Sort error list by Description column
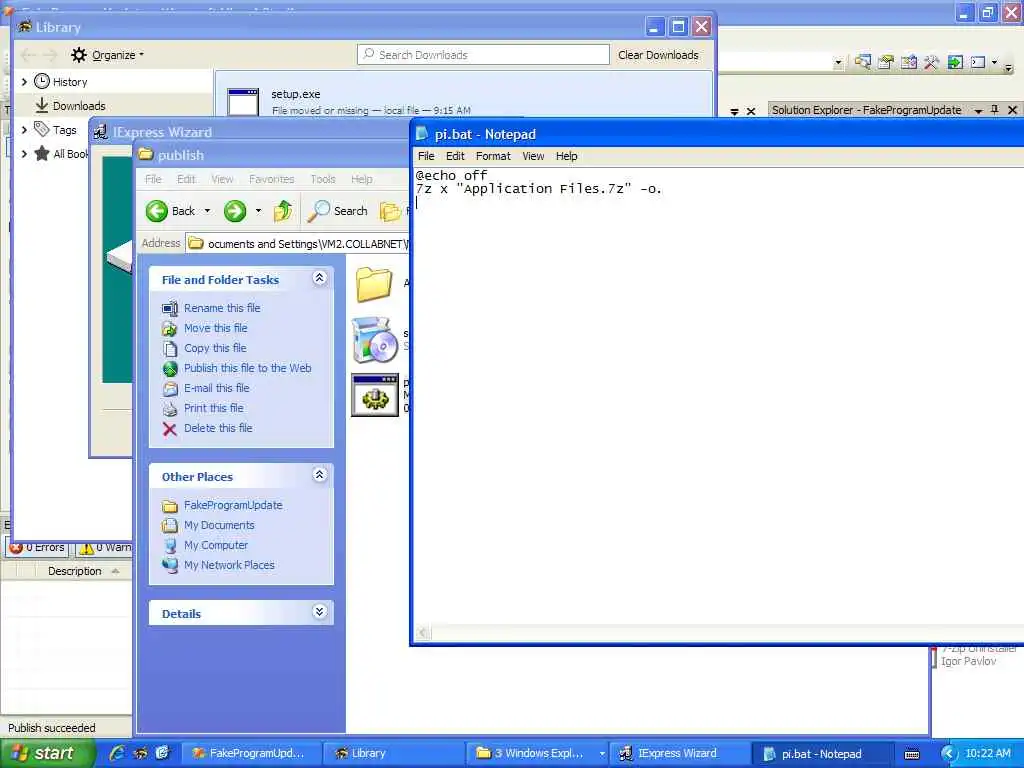 (75, 571)
